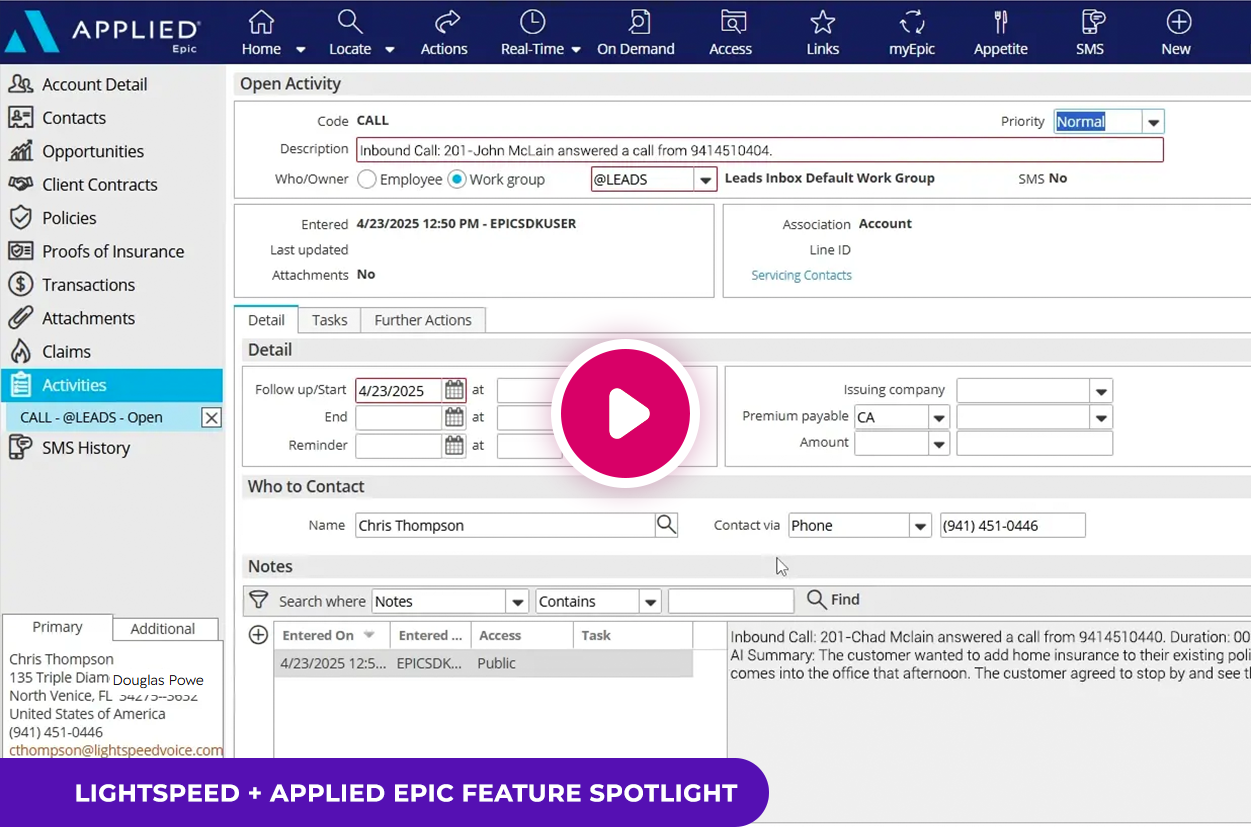Screen dimensions: 1251x827
Task: Open the Contact via Phone dropdown
Action: click(921, 526)
